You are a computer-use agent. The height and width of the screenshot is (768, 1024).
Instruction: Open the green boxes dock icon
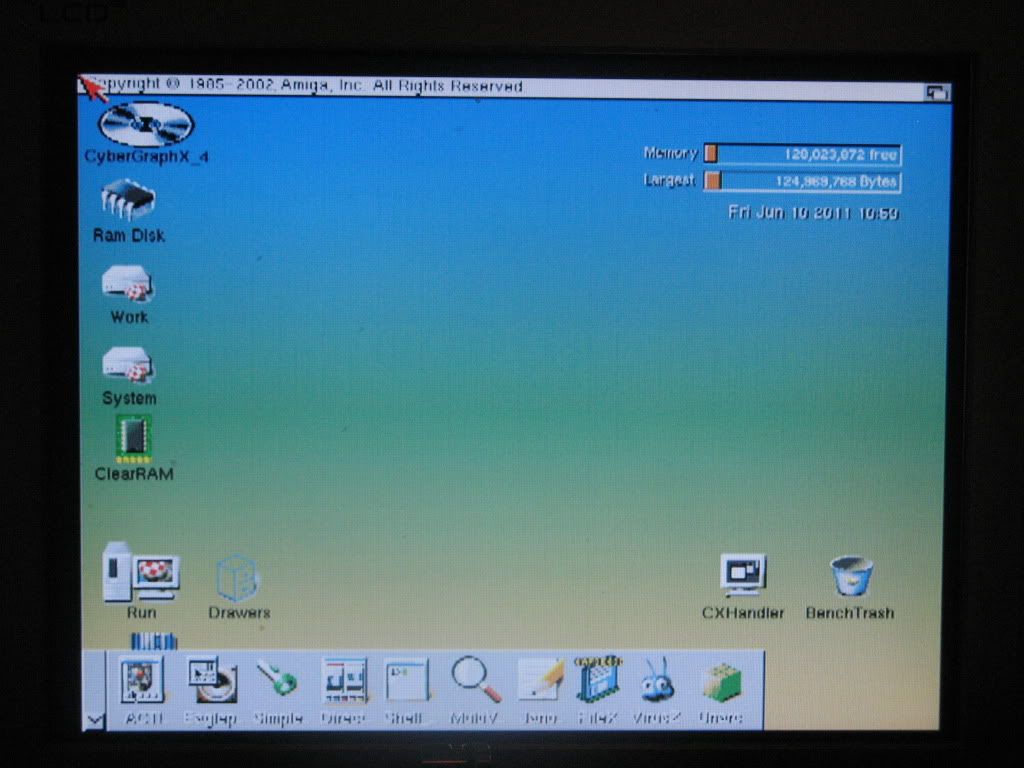(x=720, y=682)
